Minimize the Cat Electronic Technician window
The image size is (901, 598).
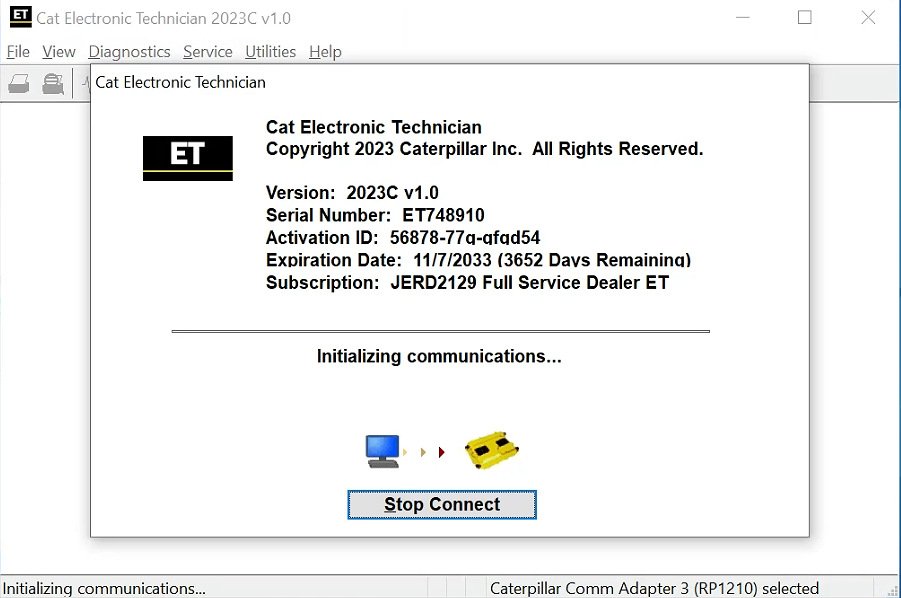(743, 17)
